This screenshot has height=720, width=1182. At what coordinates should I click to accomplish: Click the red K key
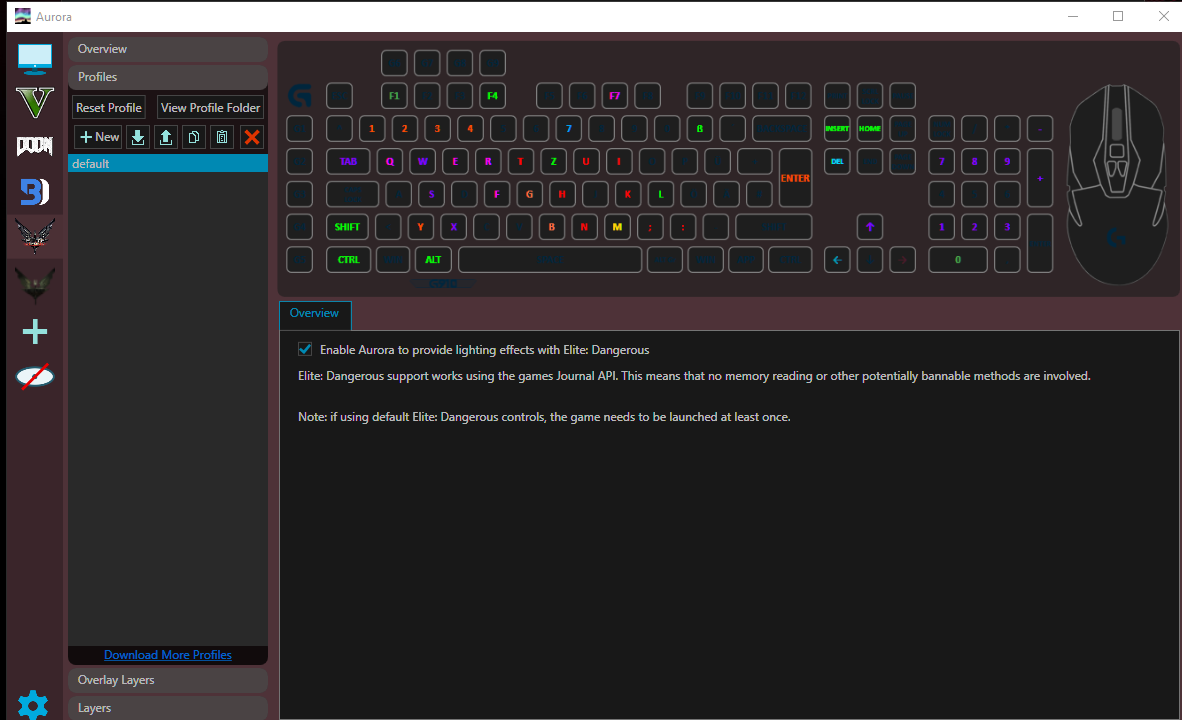point(627,194)
